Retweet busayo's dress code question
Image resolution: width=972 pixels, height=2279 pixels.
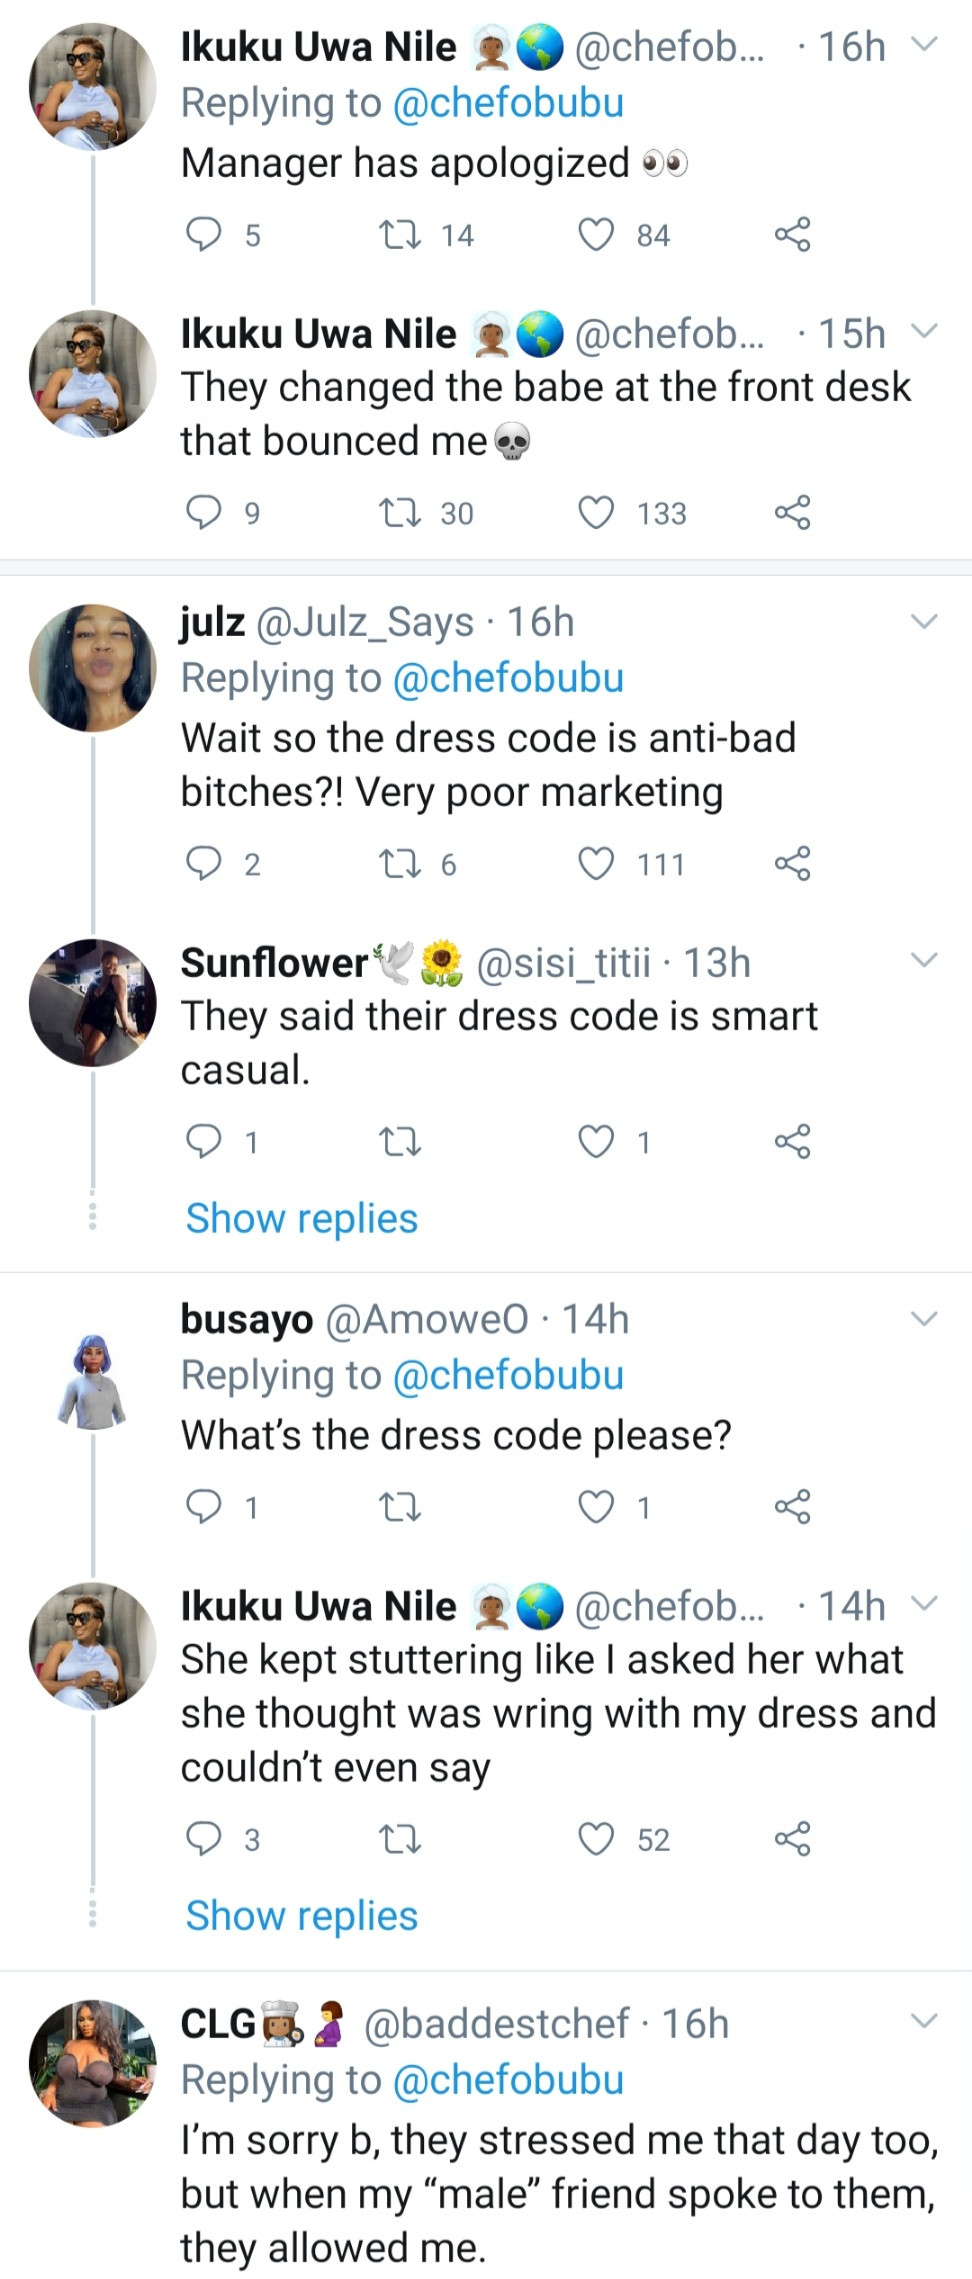401,1507
